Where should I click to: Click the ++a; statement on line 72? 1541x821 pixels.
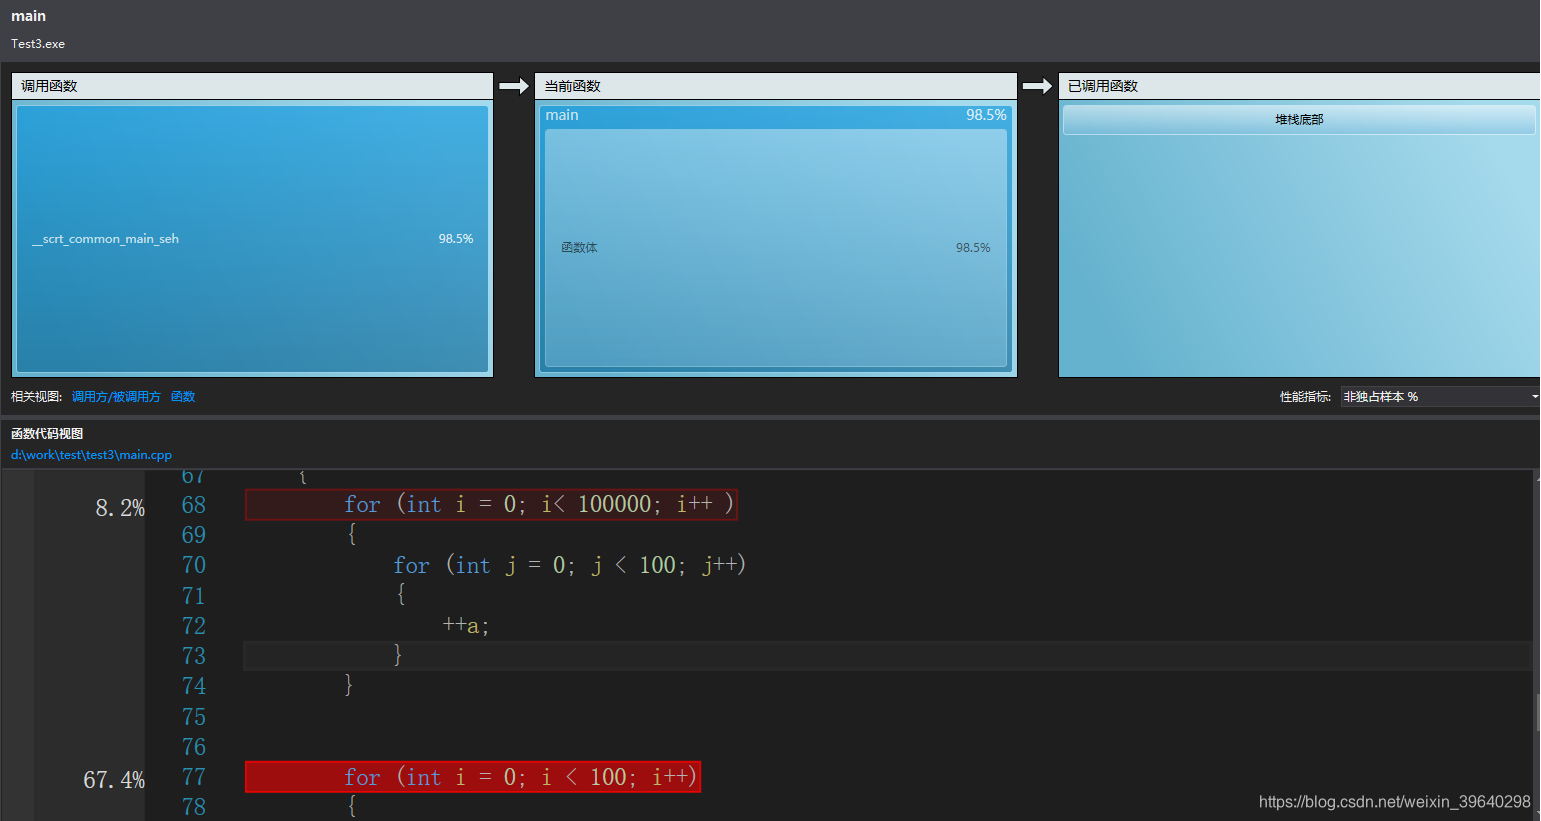point(465,626)
